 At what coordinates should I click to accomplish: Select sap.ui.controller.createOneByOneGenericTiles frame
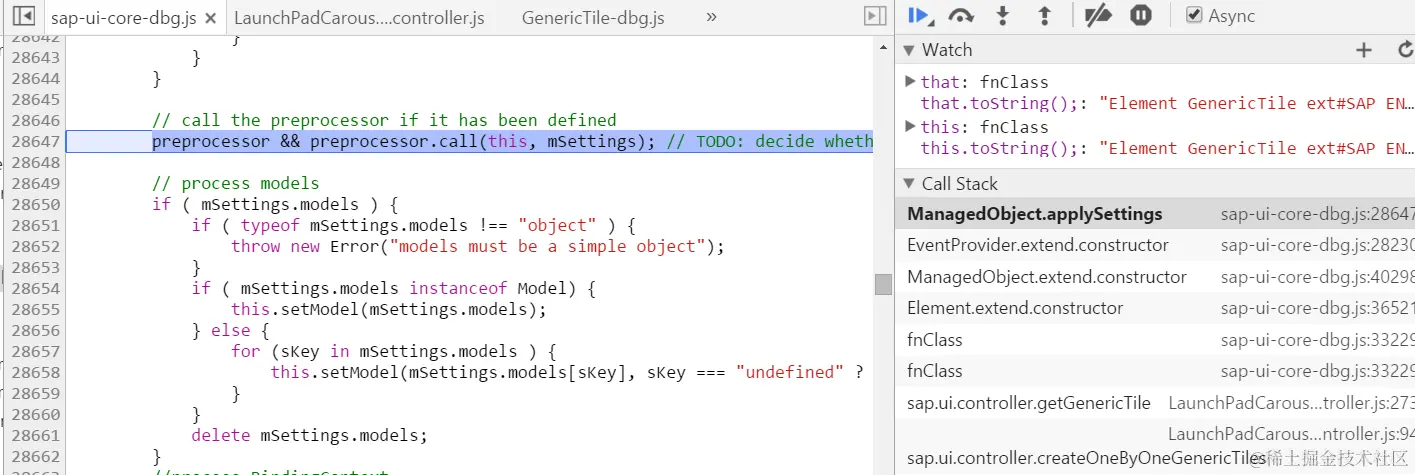coord(1087,458)
